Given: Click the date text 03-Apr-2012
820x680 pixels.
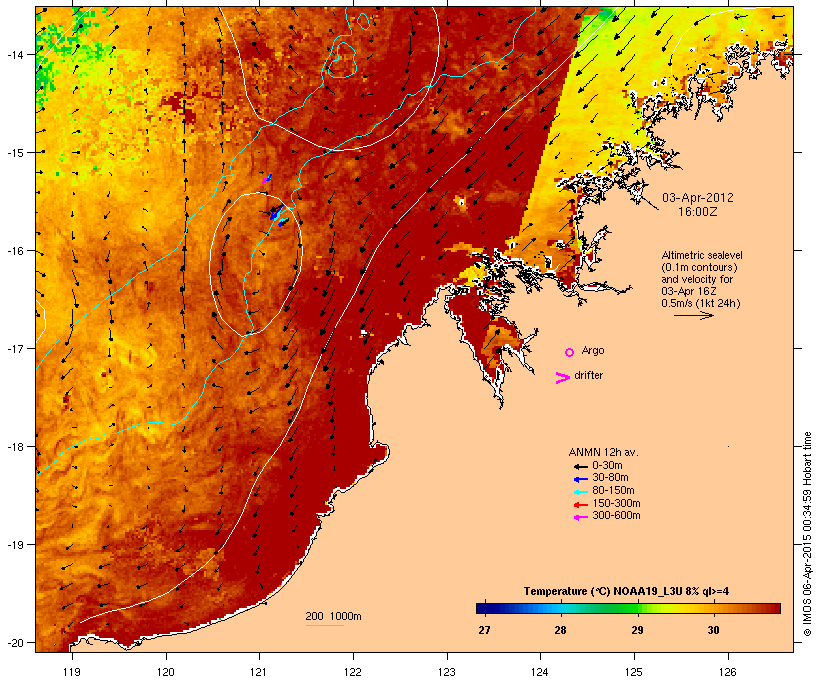Looking at the screenshot, I should 698,198.
